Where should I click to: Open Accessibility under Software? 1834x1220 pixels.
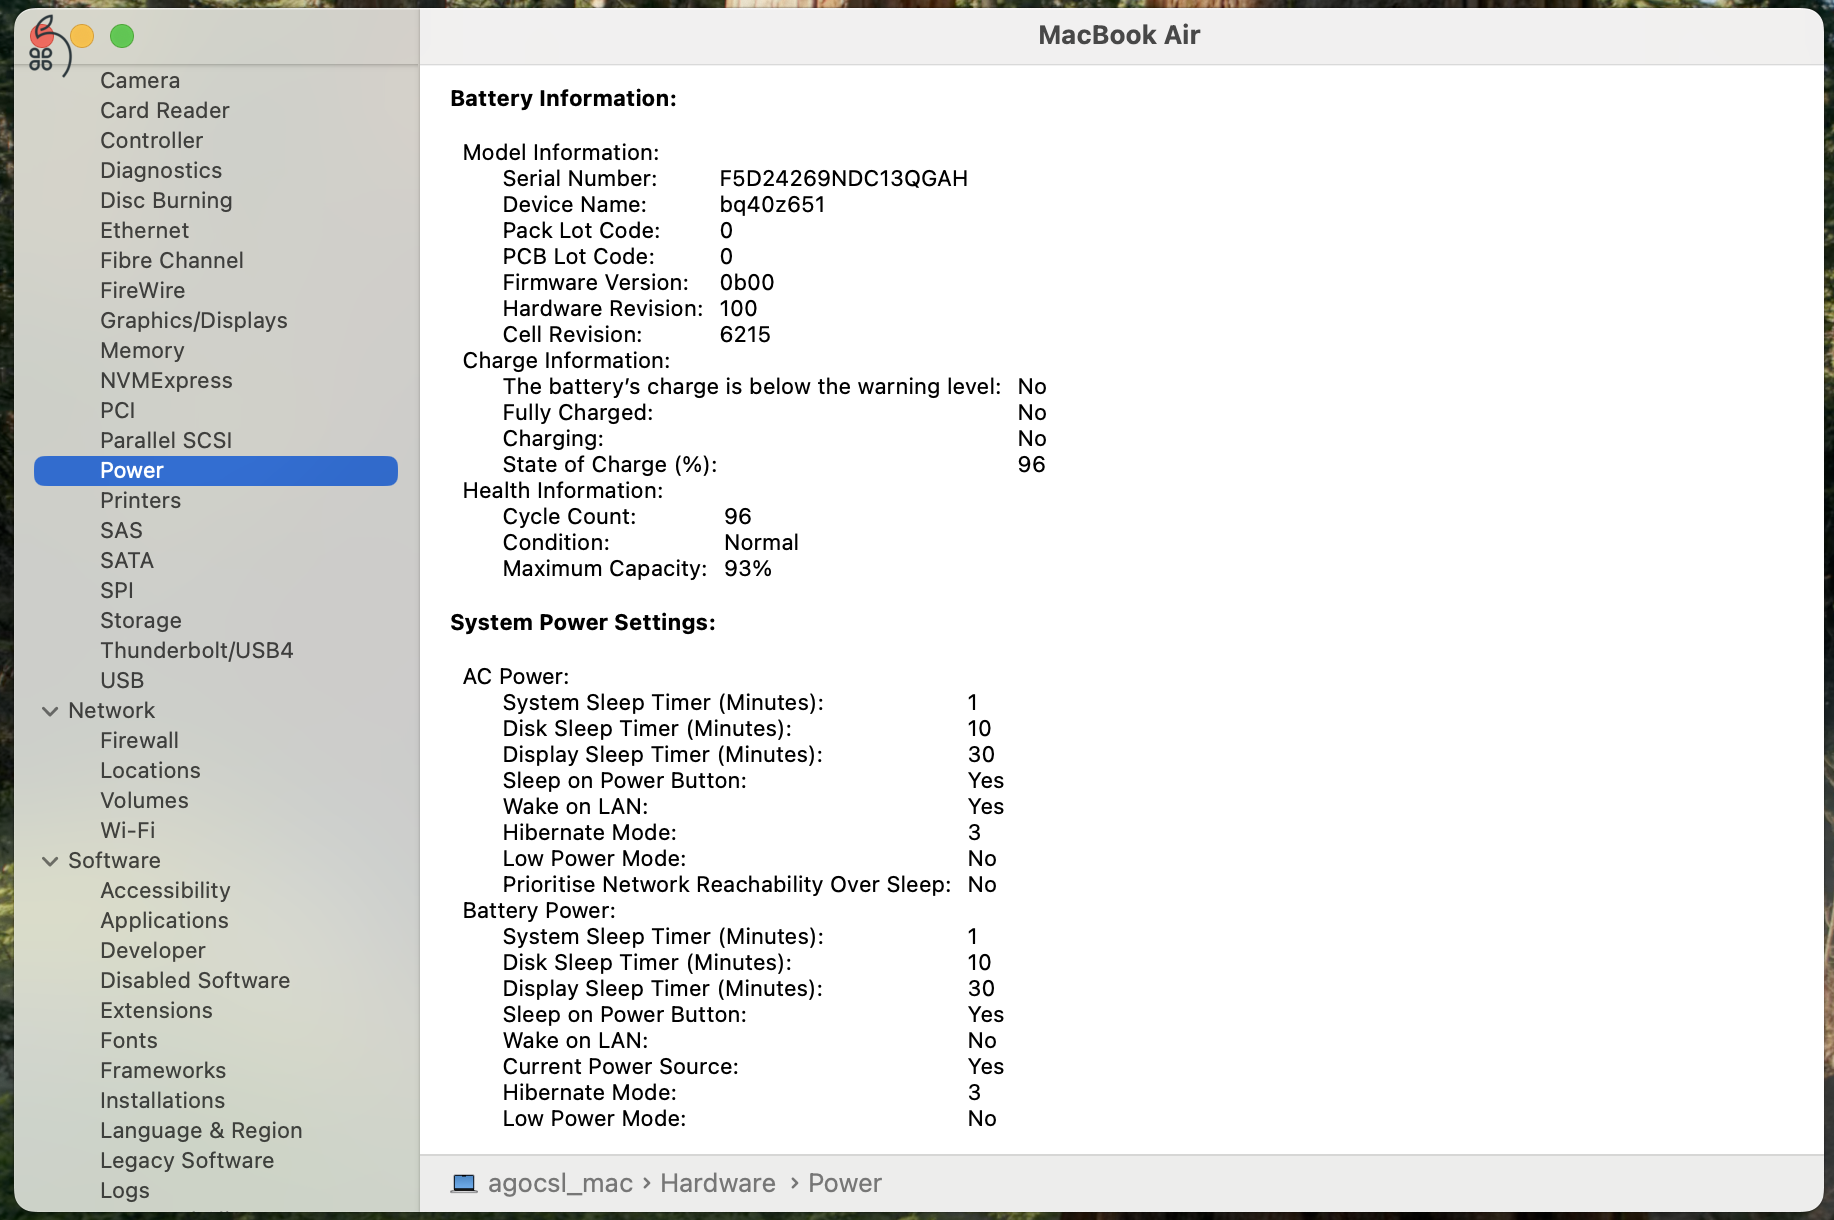165,890
